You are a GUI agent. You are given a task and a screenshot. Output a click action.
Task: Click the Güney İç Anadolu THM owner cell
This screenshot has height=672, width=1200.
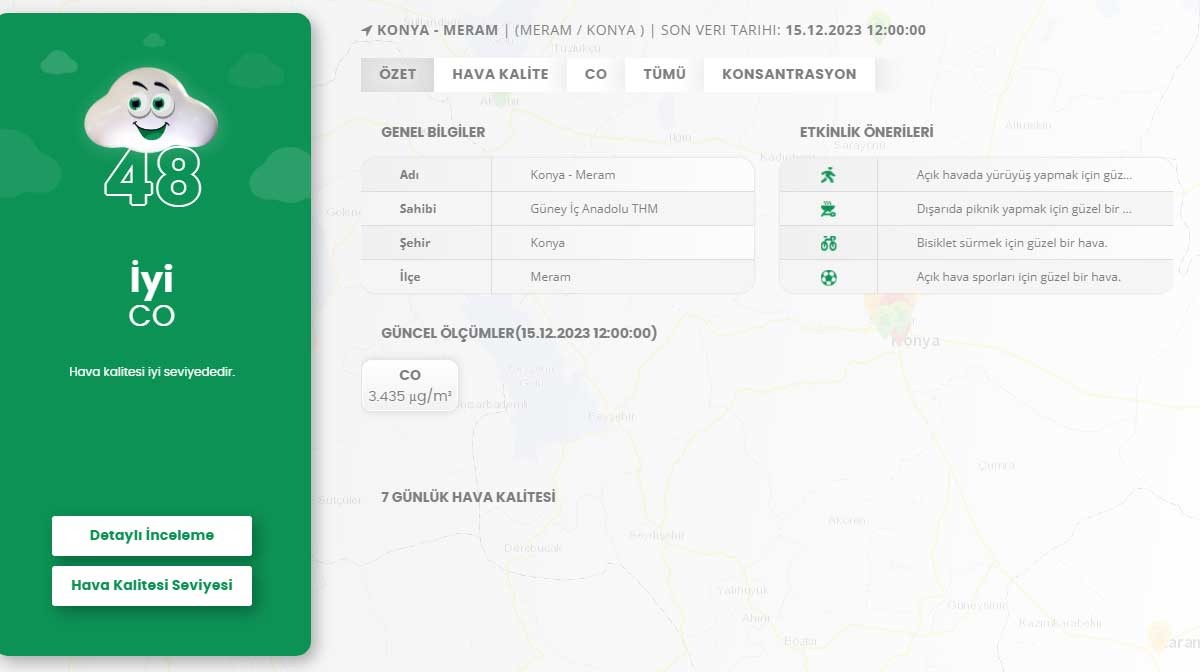click(x=594, y=209)
